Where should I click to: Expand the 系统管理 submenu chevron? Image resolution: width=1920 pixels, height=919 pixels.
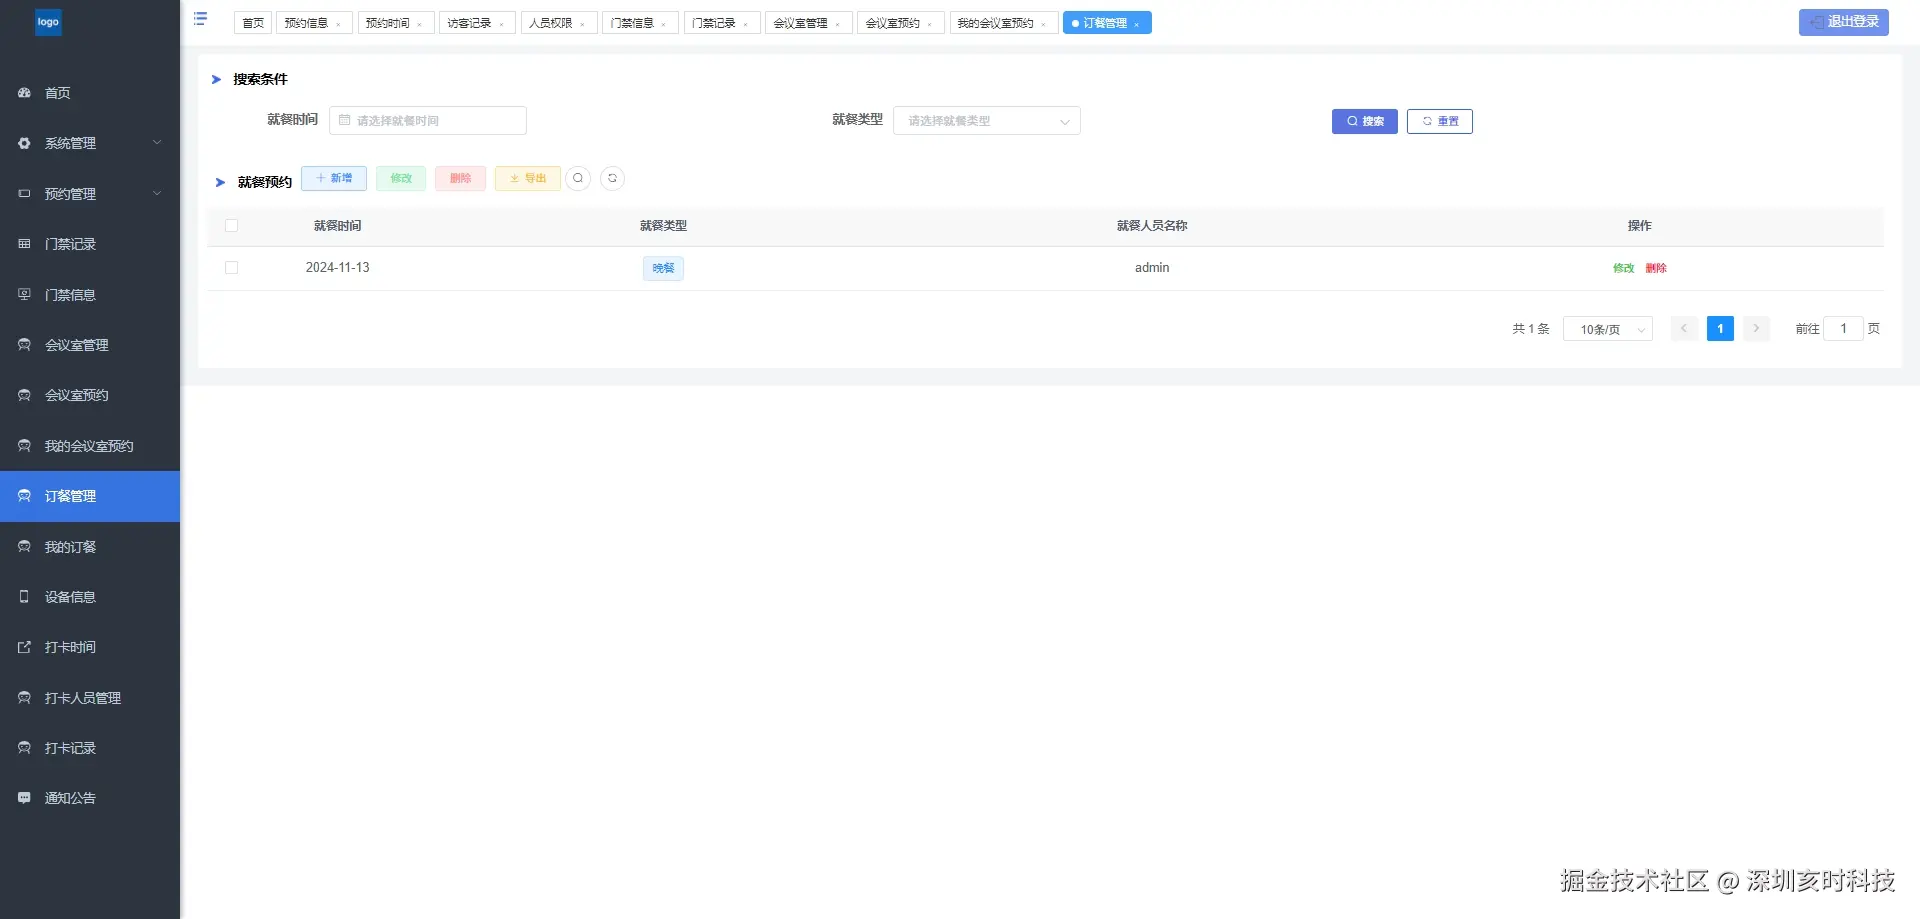coord(157,143)
